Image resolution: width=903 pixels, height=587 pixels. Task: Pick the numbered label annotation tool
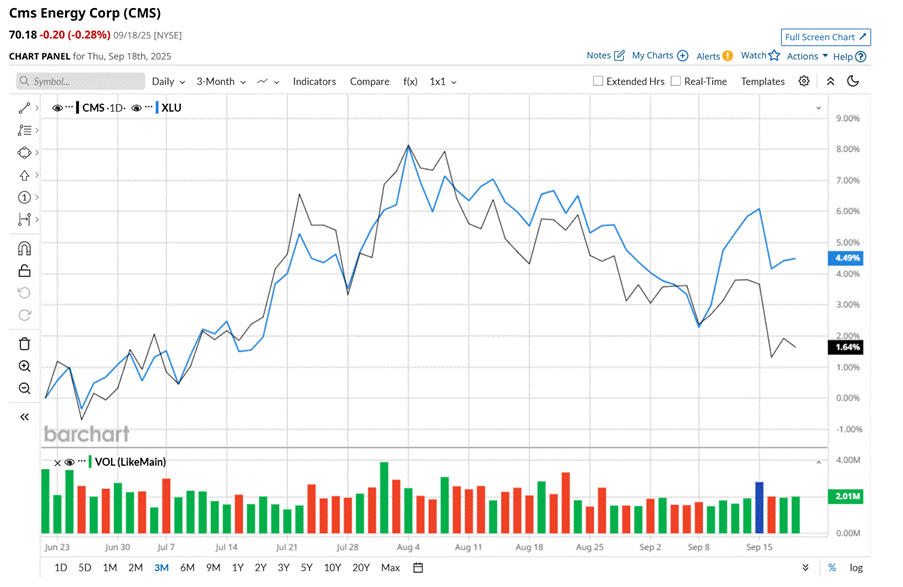24,198
